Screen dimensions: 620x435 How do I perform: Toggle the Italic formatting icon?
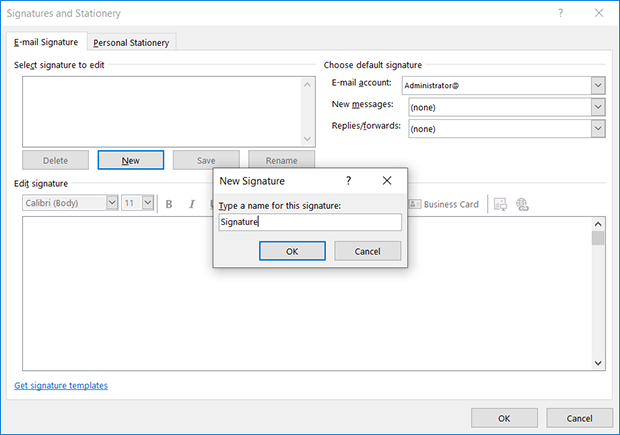192,204
